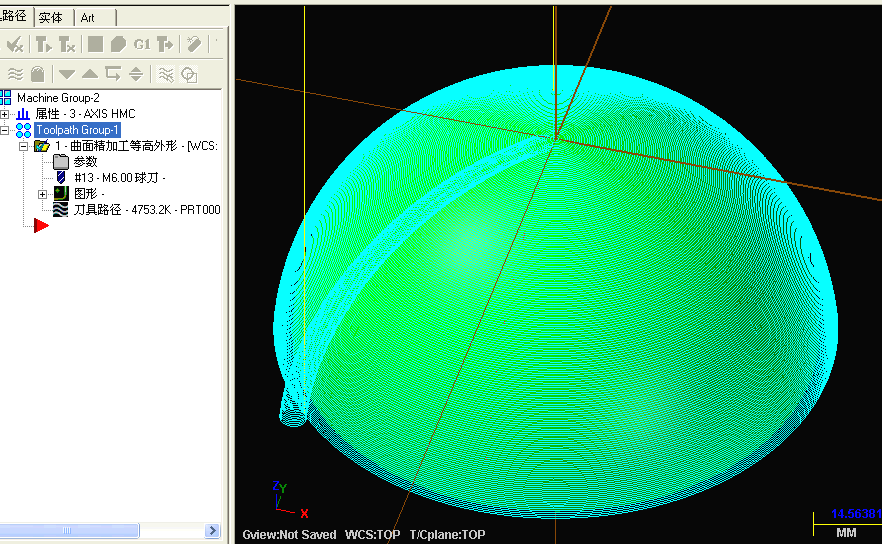Click the WCS:TOP status text
The height and width of the screenshot is (544, 882).
(372, 534)
